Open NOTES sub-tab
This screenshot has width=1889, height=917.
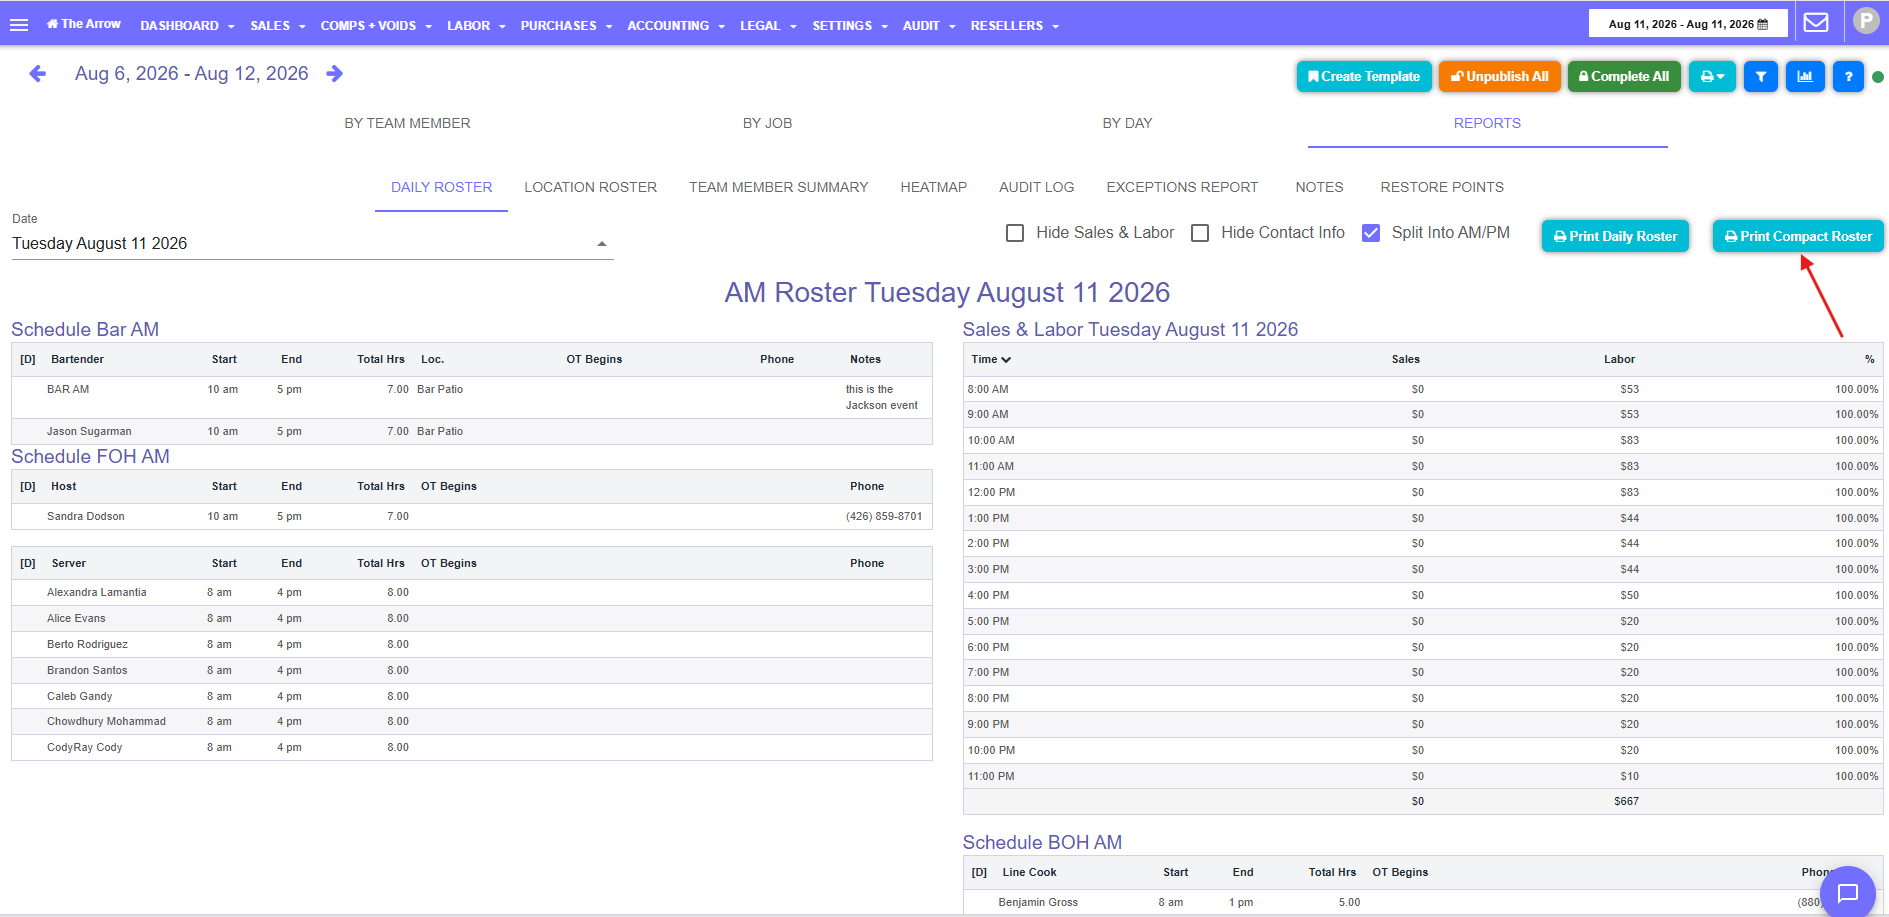[x=1319, y=187]
